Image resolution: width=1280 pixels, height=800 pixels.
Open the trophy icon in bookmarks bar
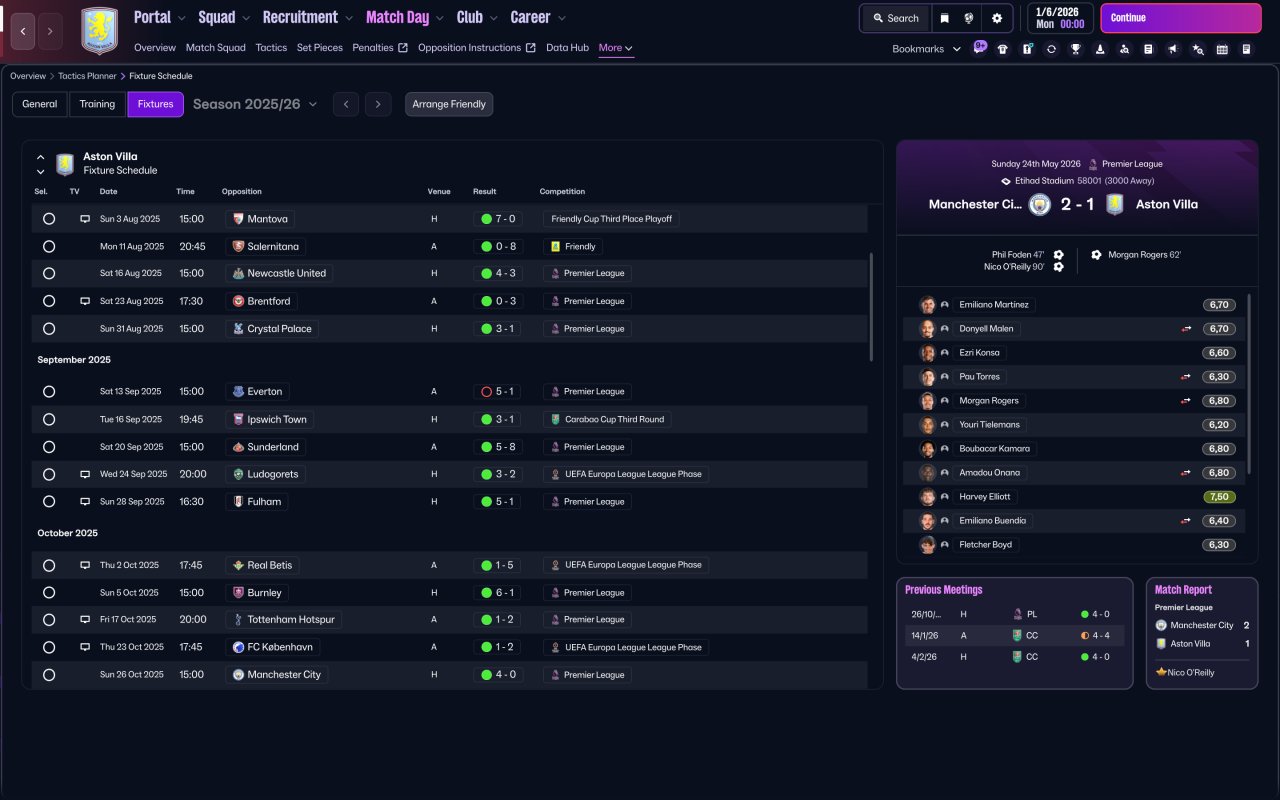click(1075, 49)
